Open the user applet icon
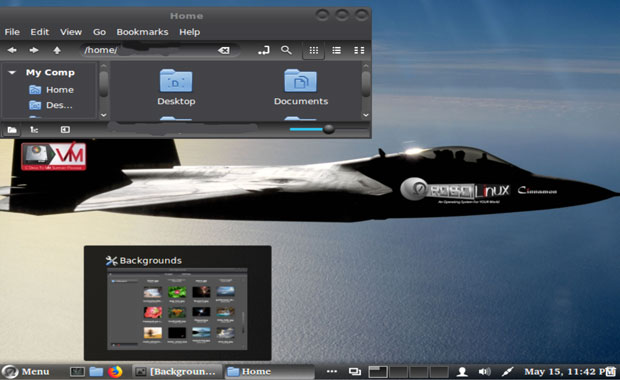This screenshot has height=380, width=620. coord(462,372)
